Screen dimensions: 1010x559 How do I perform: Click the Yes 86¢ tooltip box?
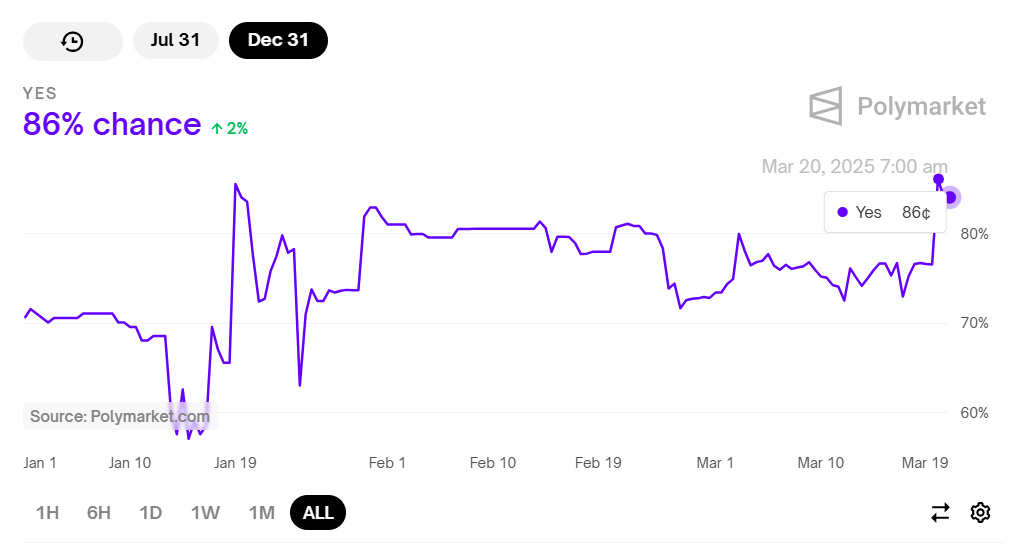pos(884,212)
